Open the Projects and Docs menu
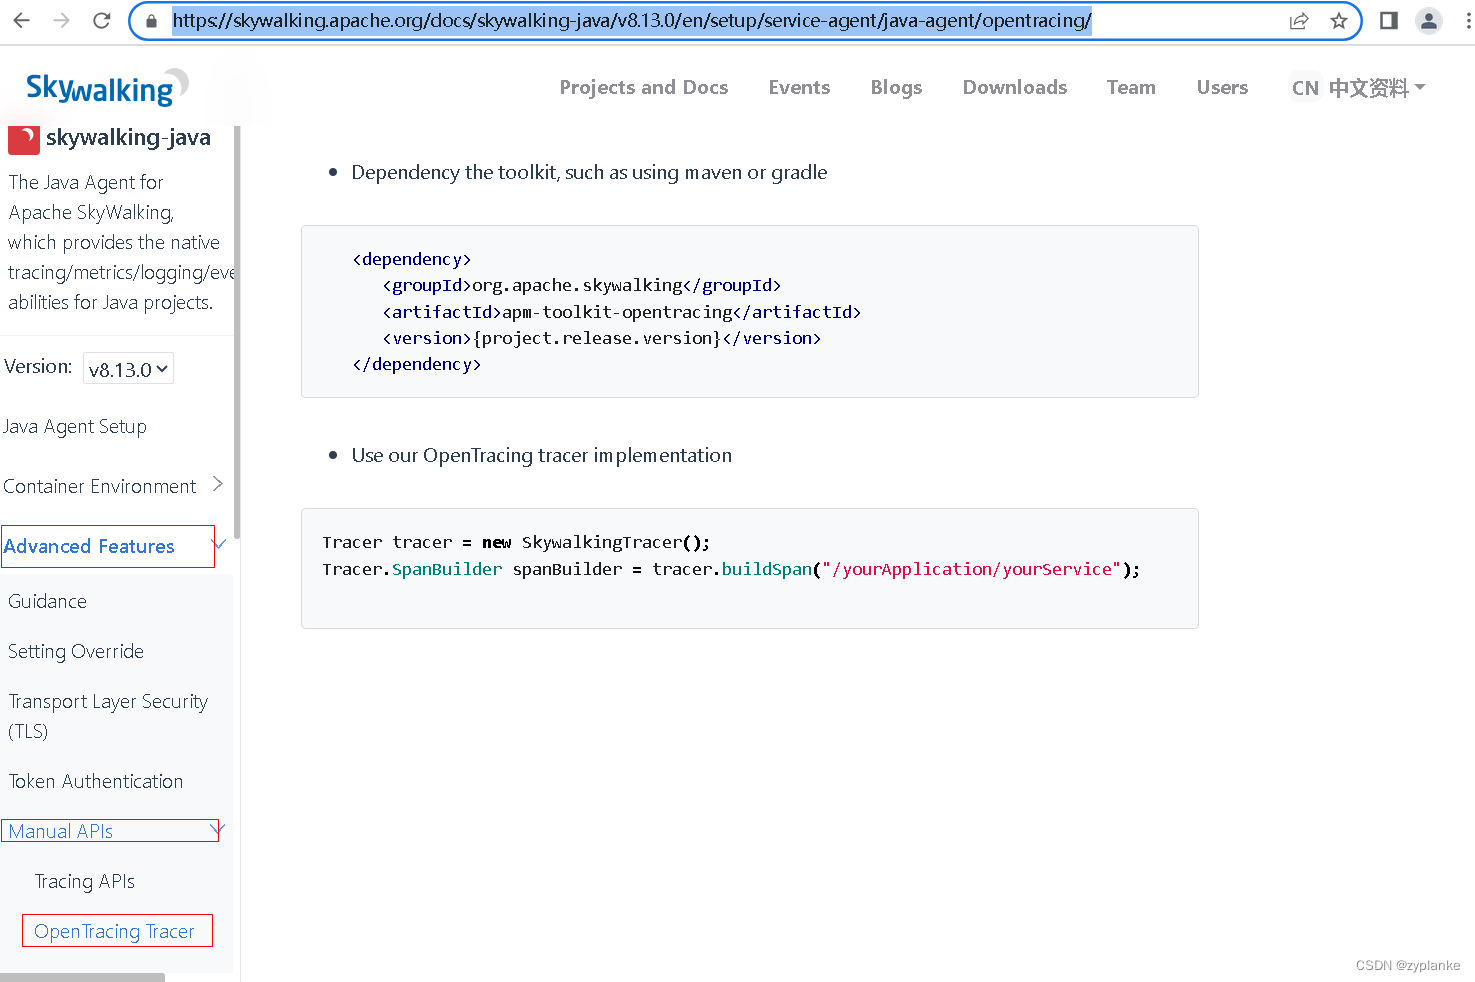Image resolution: width=1475 pixels, height=982 pixels. click(x=644, y=87)
